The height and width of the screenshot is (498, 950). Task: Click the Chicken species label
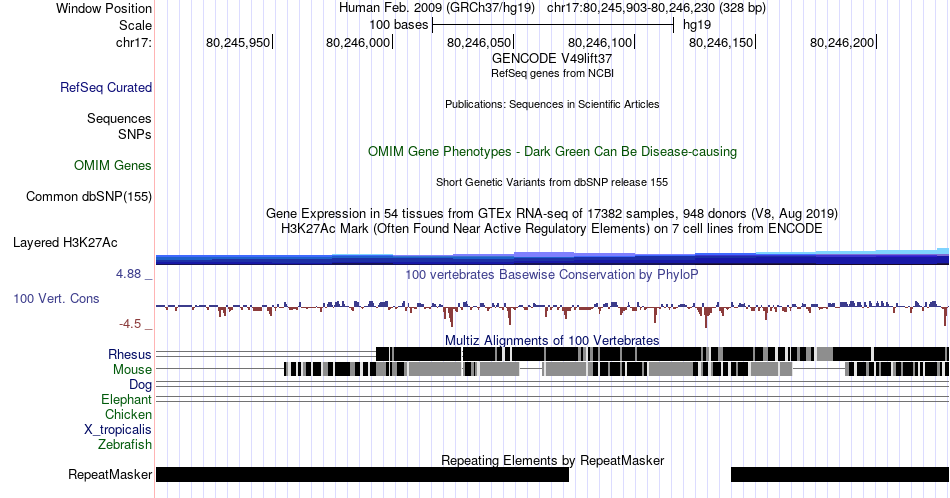(128, 414)
